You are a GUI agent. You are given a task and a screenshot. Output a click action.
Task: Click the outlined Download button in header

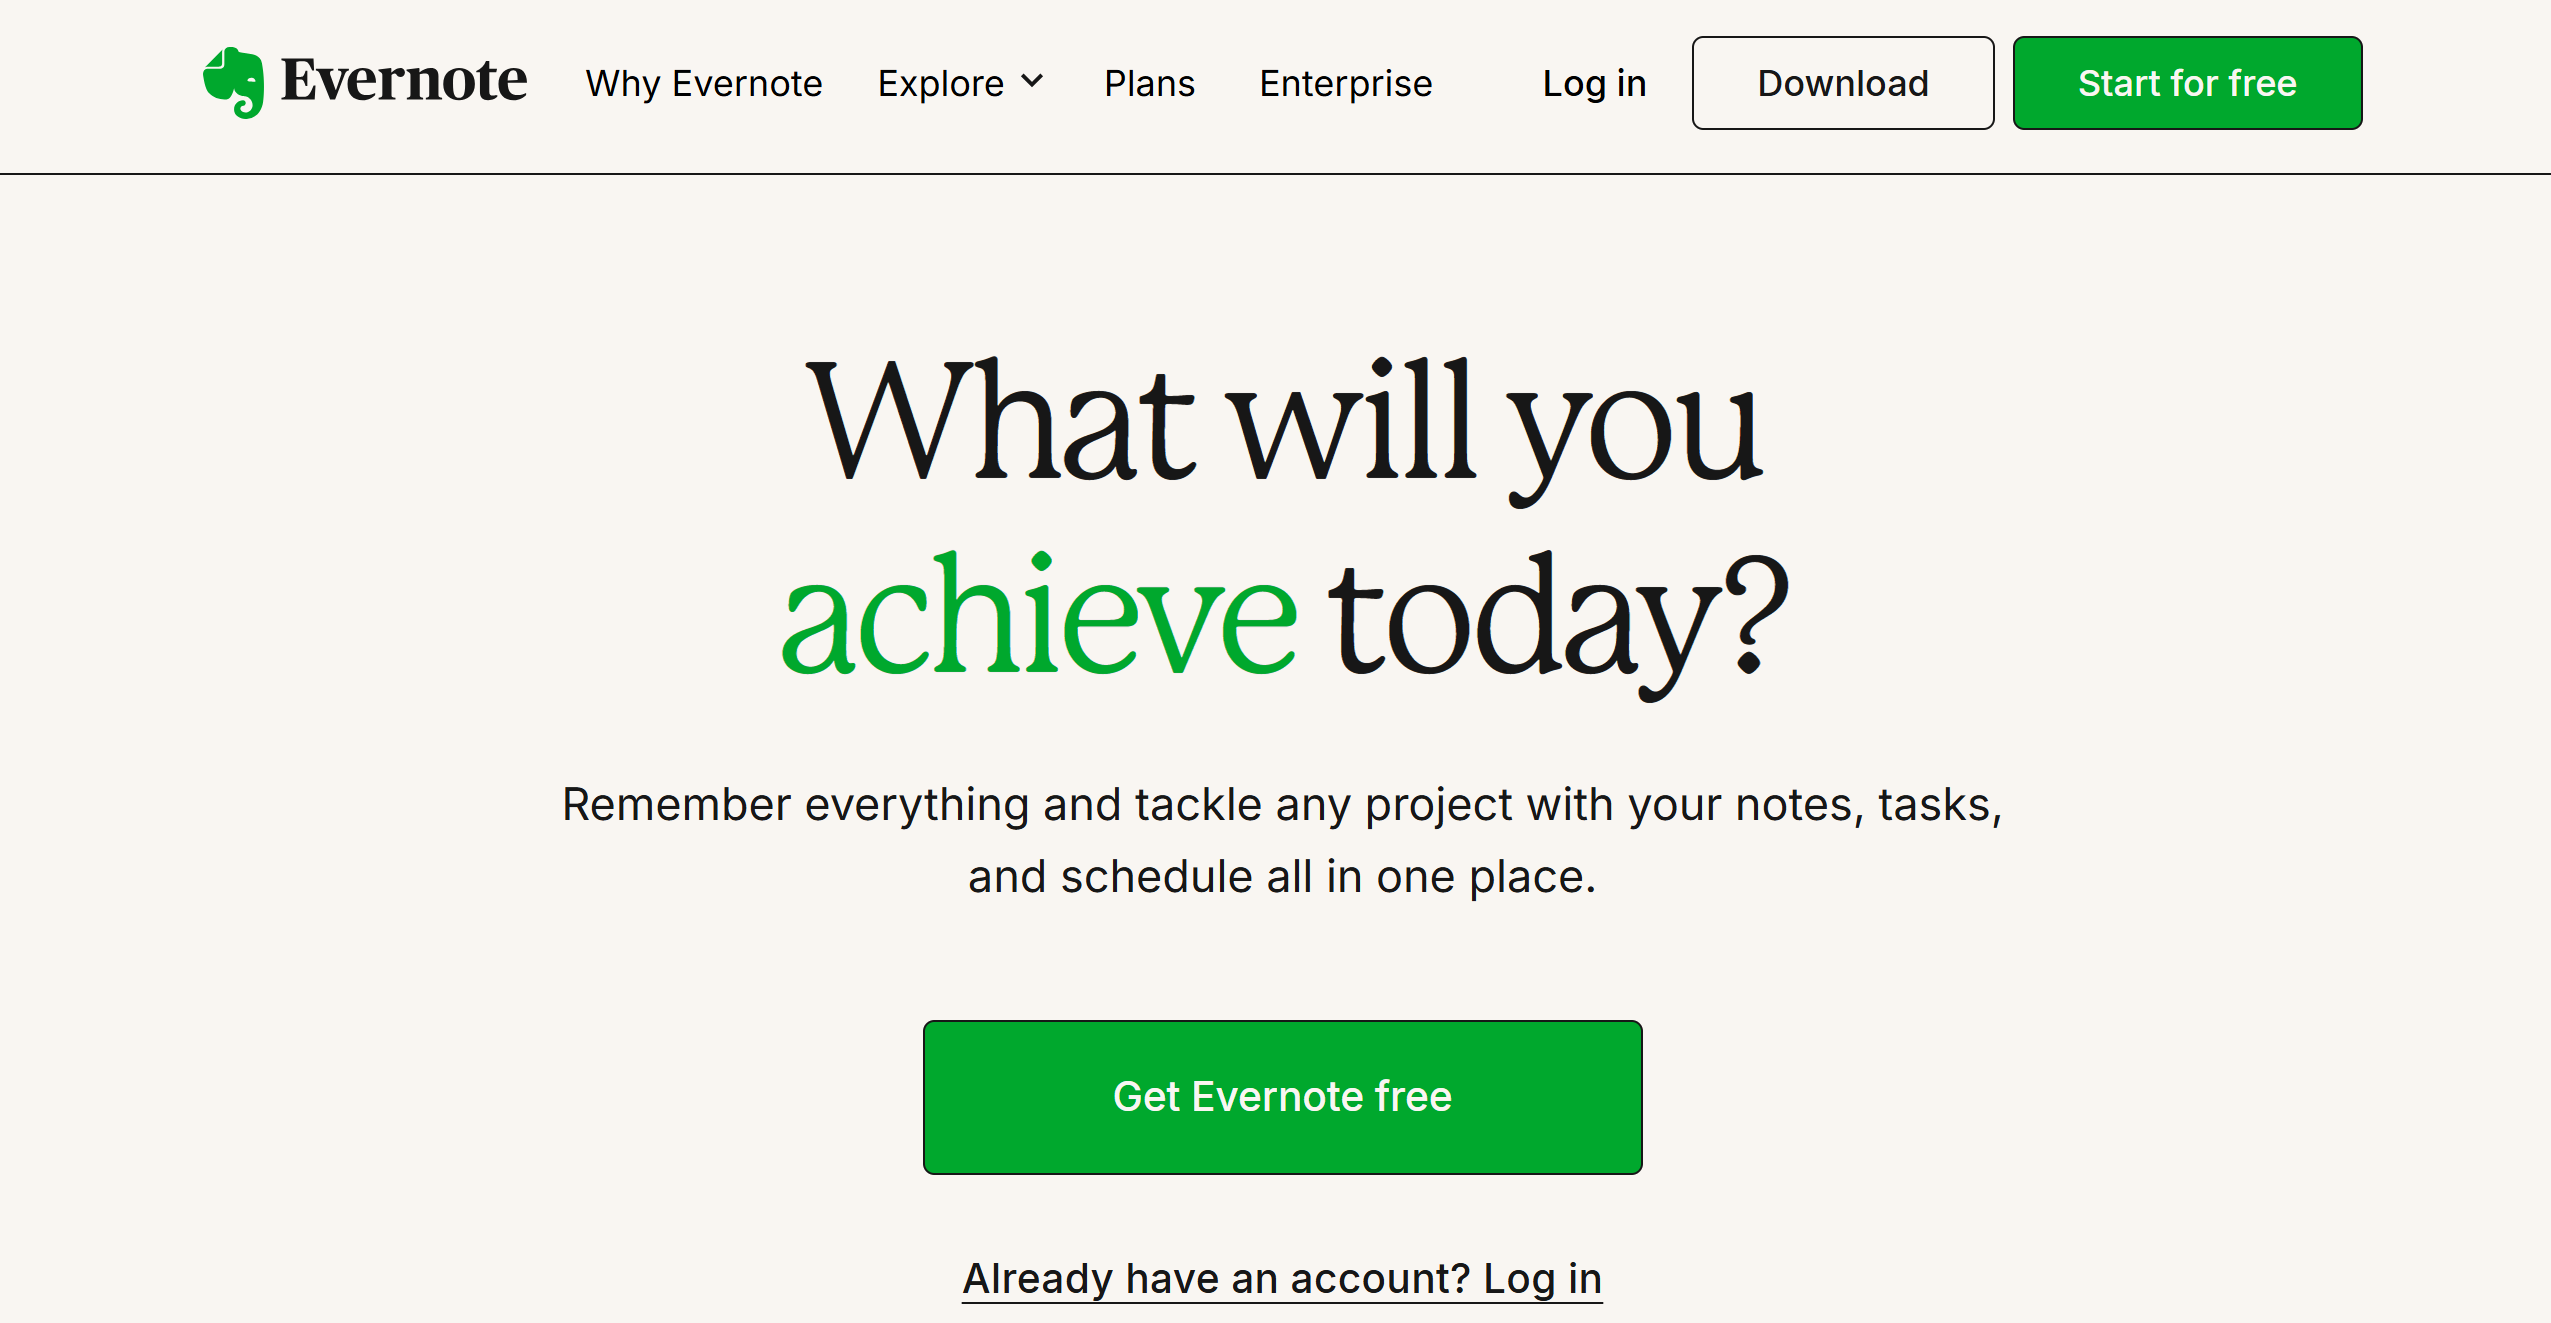coord(1841,83)
